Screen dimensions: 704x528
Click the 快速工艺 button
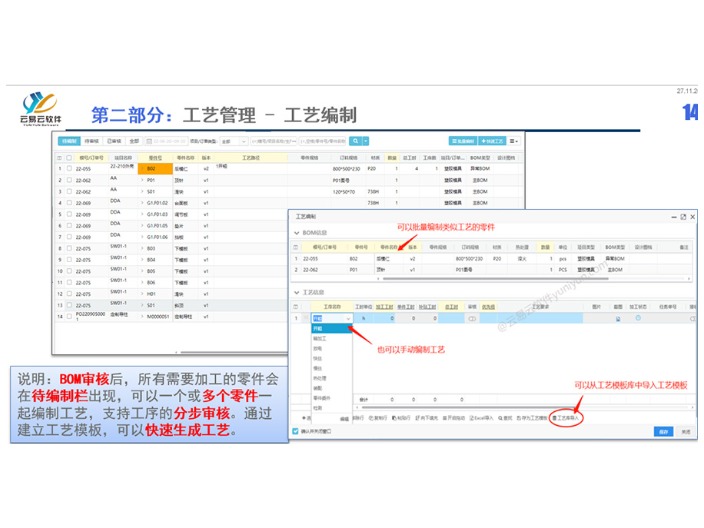pyautogui.click(x=492, y=141)
